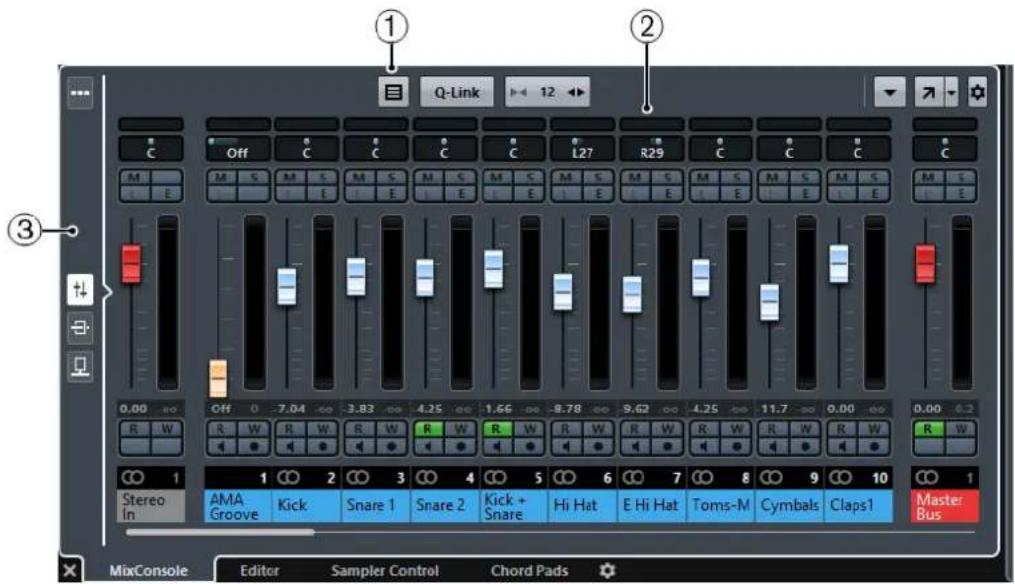Open the channel list icon beside Q-Link
The width and height of the screenshot is (1015, 584).
click(x=393, y=93)
